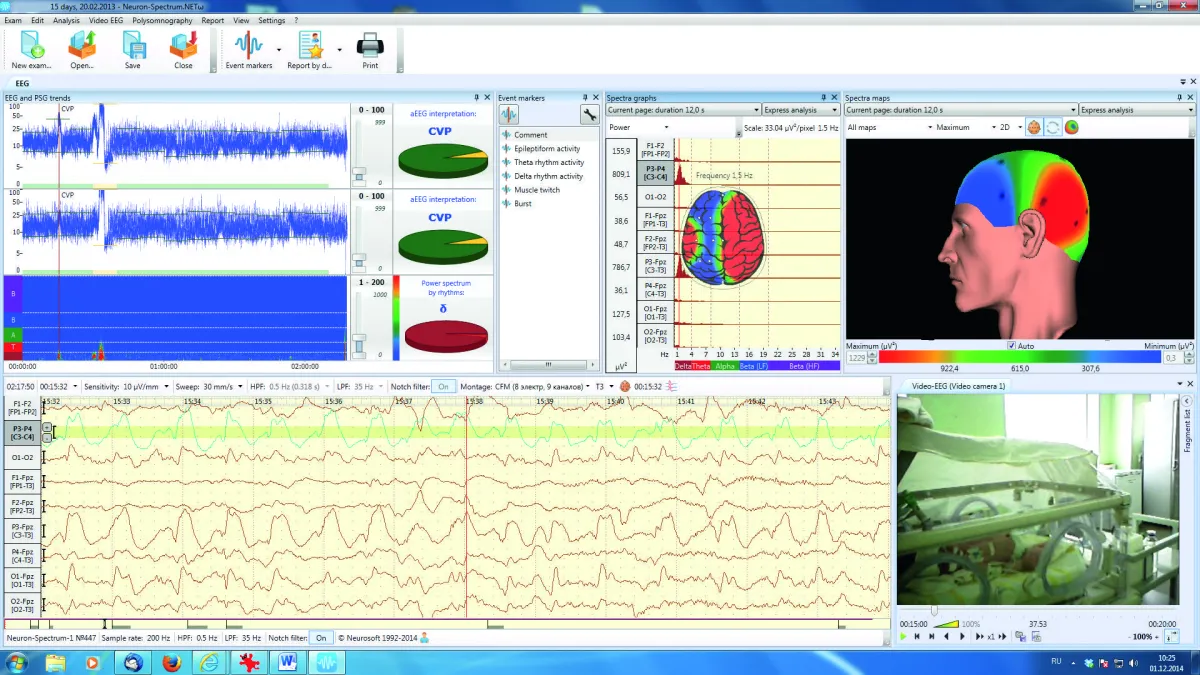The height and width of the screenshot is (675, 1200).
Task: Click the New exam toolbar icon
Action: click(x=33, y=46)
